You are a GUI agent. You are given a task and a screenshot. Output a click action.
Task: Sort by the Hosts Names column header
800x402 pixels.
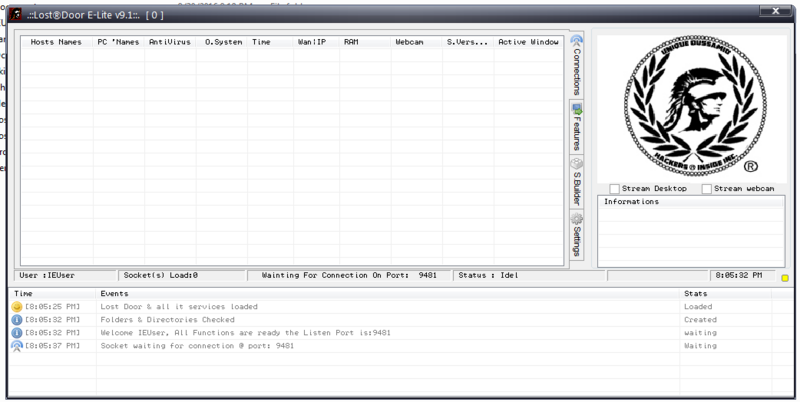coord(57,42)
